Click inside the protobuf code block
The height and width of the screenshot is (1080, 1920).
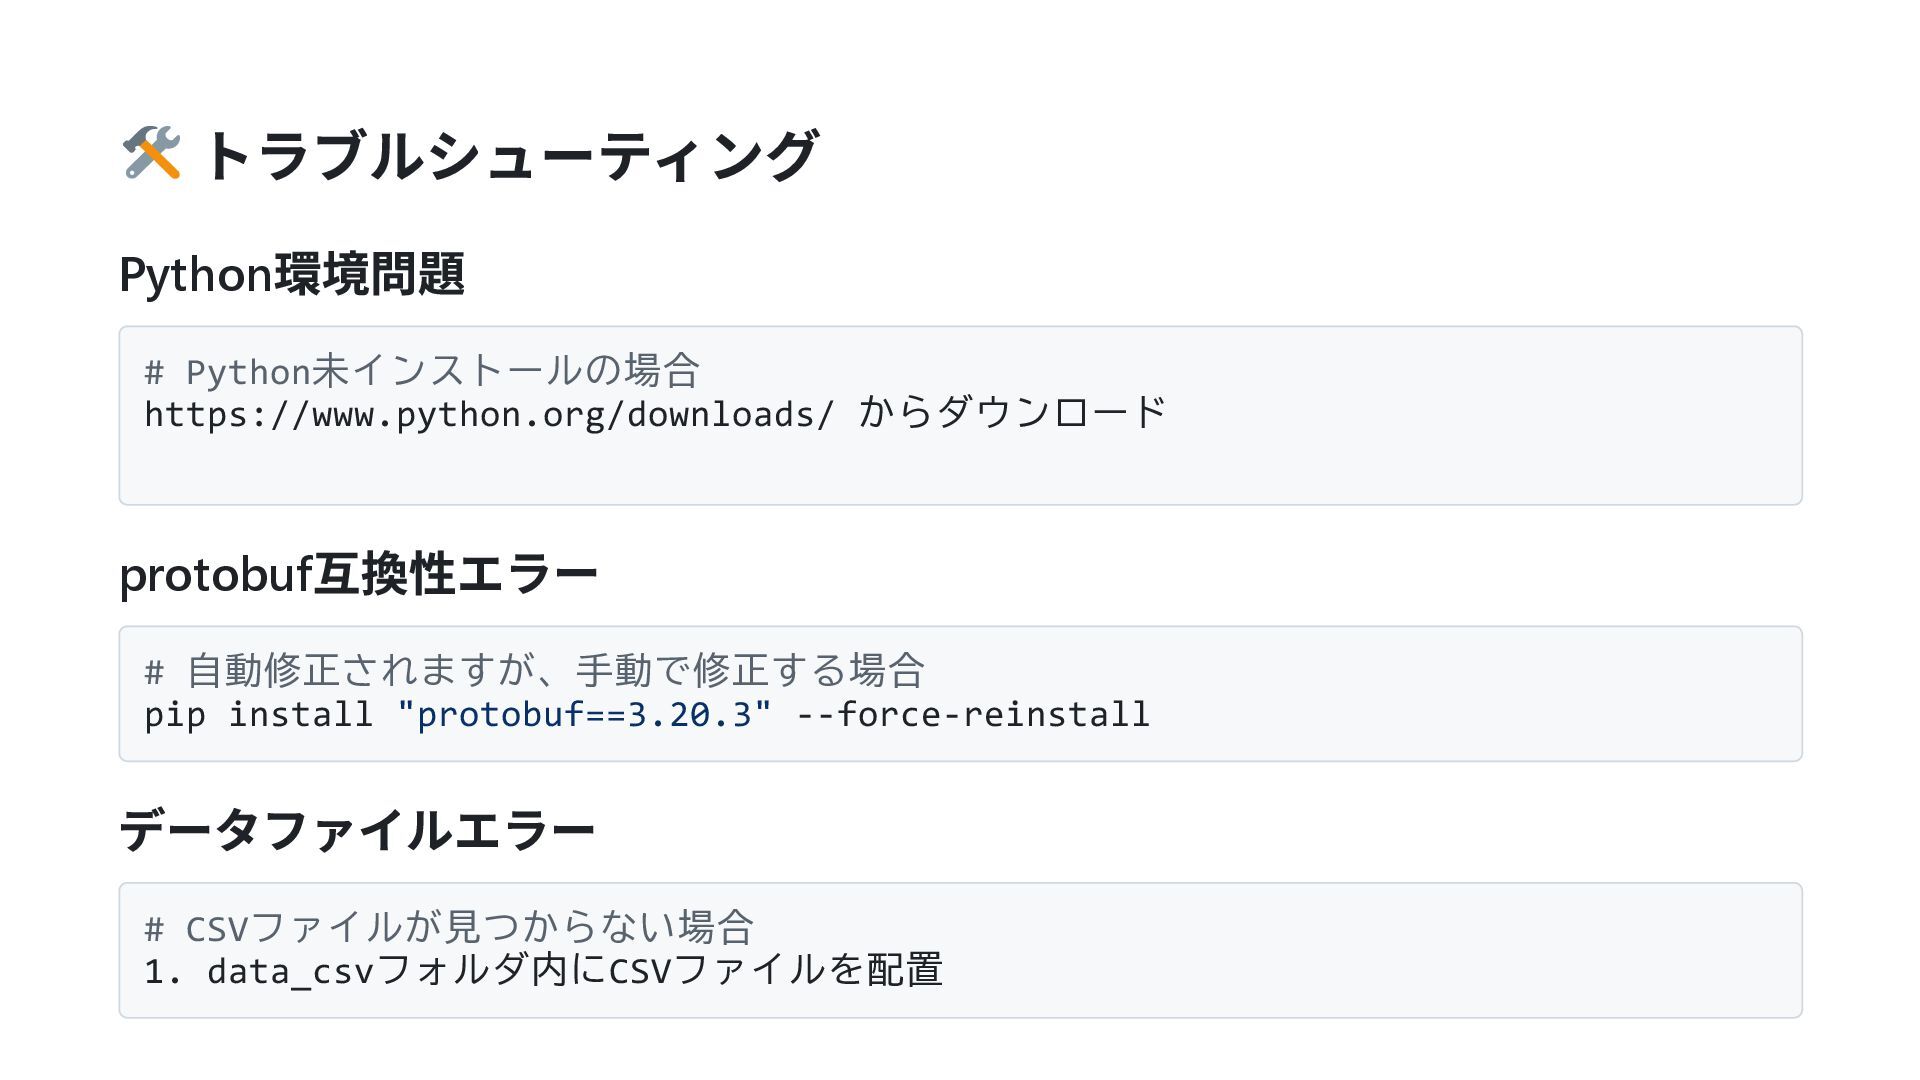tap(960, 693)
